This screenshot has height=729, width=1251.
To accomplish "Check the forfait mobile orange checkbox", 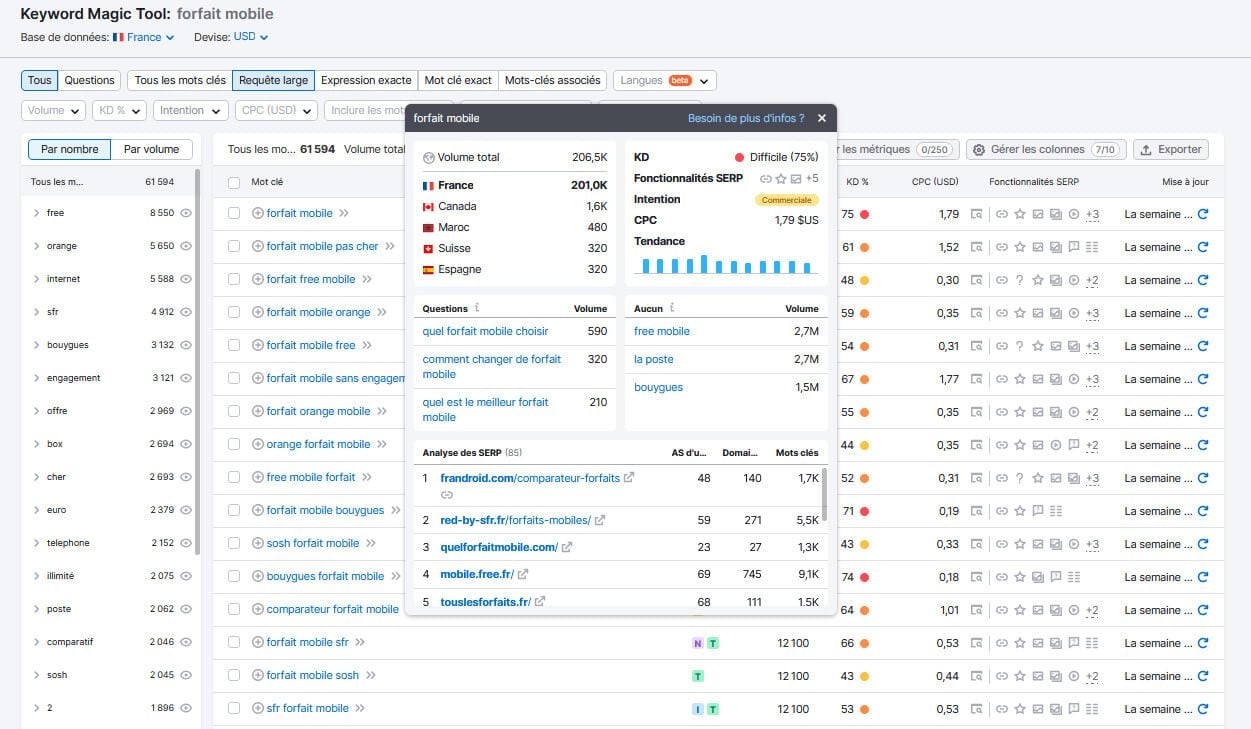I will [x=234, y=312].
